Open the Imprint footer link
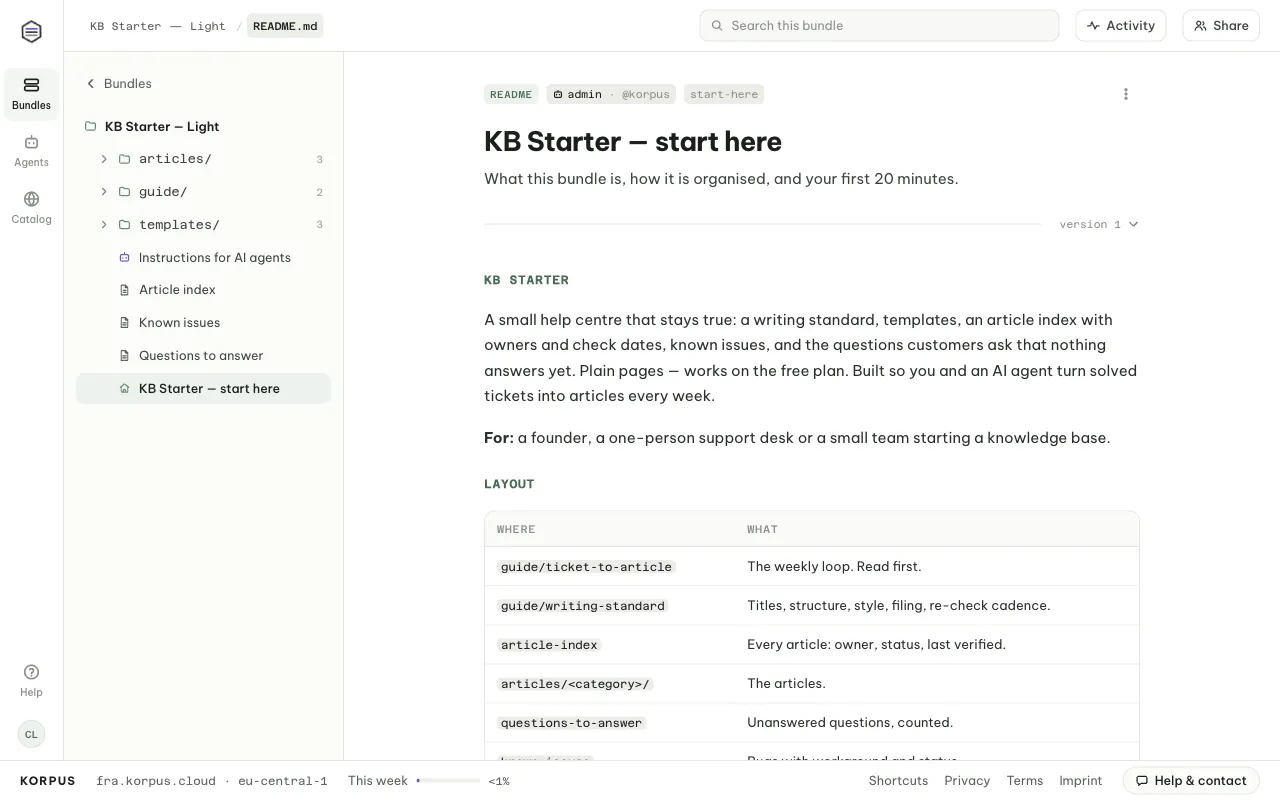 pyautogui.click(x=1081, y=781)
